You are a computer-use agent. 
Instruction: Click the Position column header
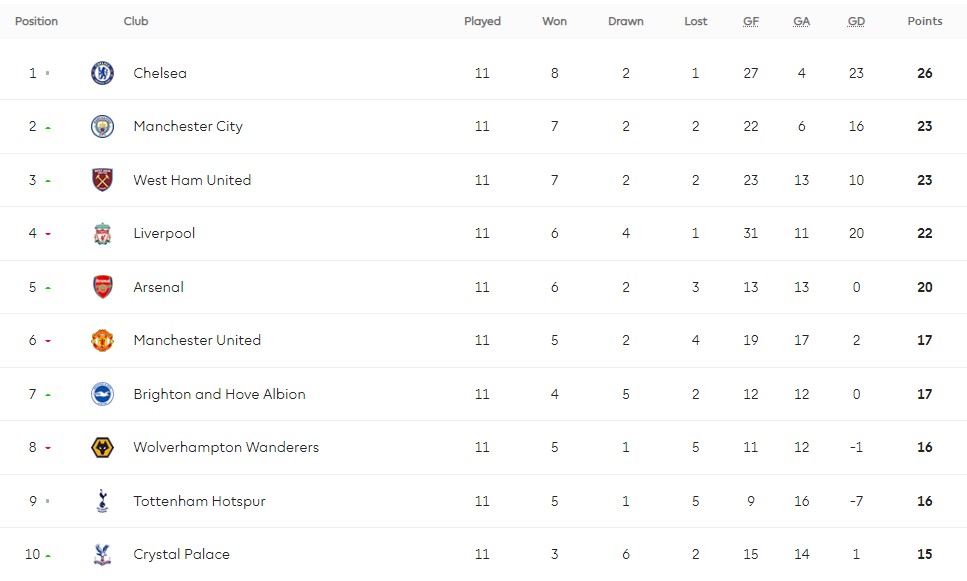click(x=36, y=22)
